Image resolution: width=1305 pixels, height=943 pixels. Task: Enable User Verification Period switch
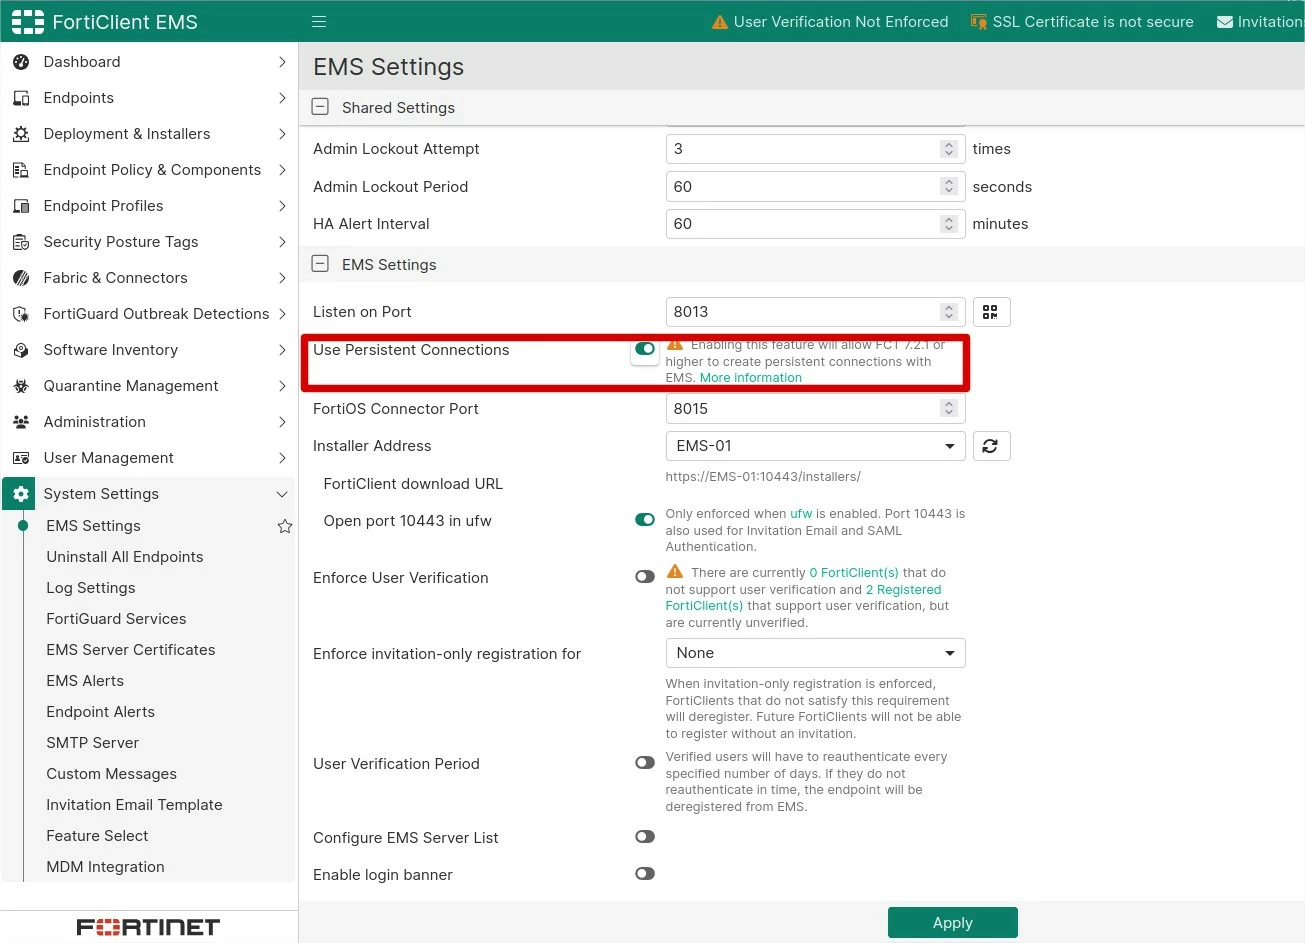click(x=645, y=763)
